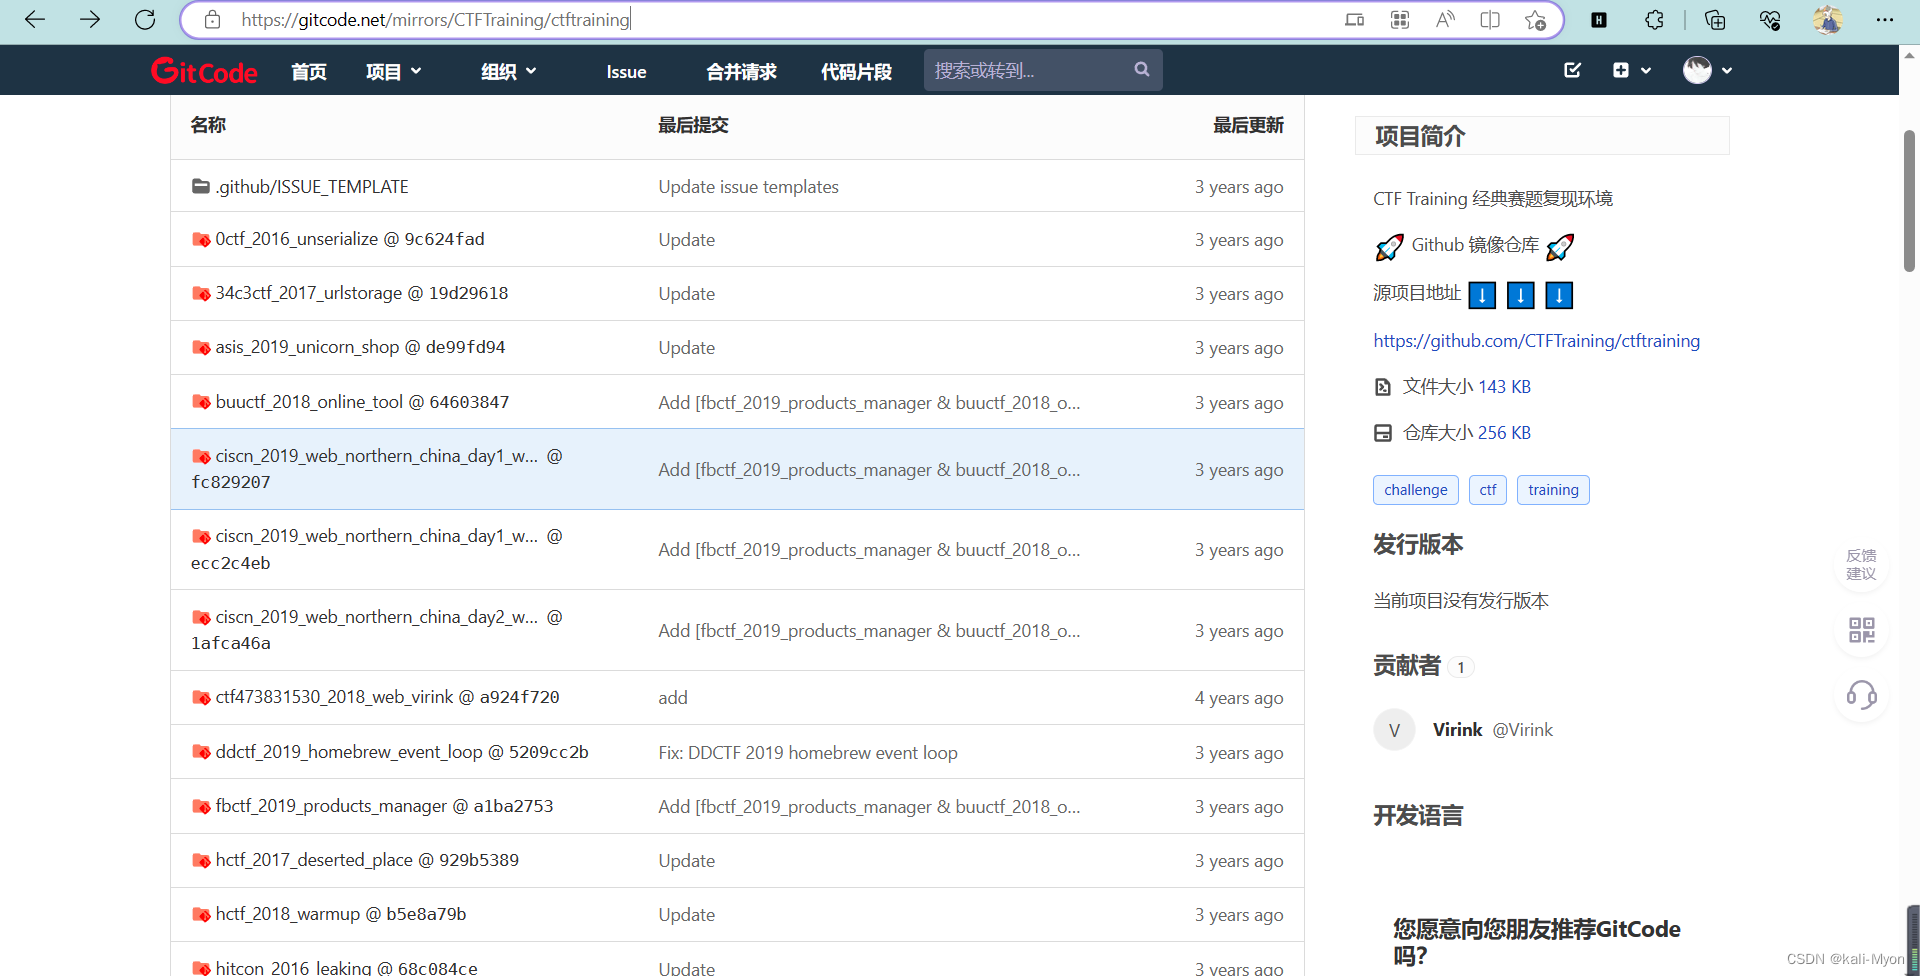Viewport: 1920px width, 976px height.
Task: Expand the 项目 dropdown
Action: (393, 70)
